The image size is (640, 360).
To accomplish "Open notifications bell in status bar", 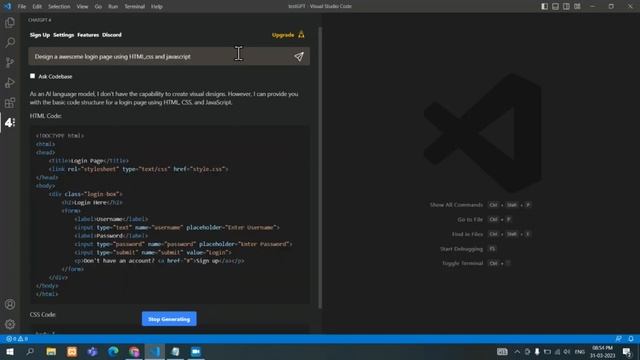I will pyautogui.click(x=631, y=339).
